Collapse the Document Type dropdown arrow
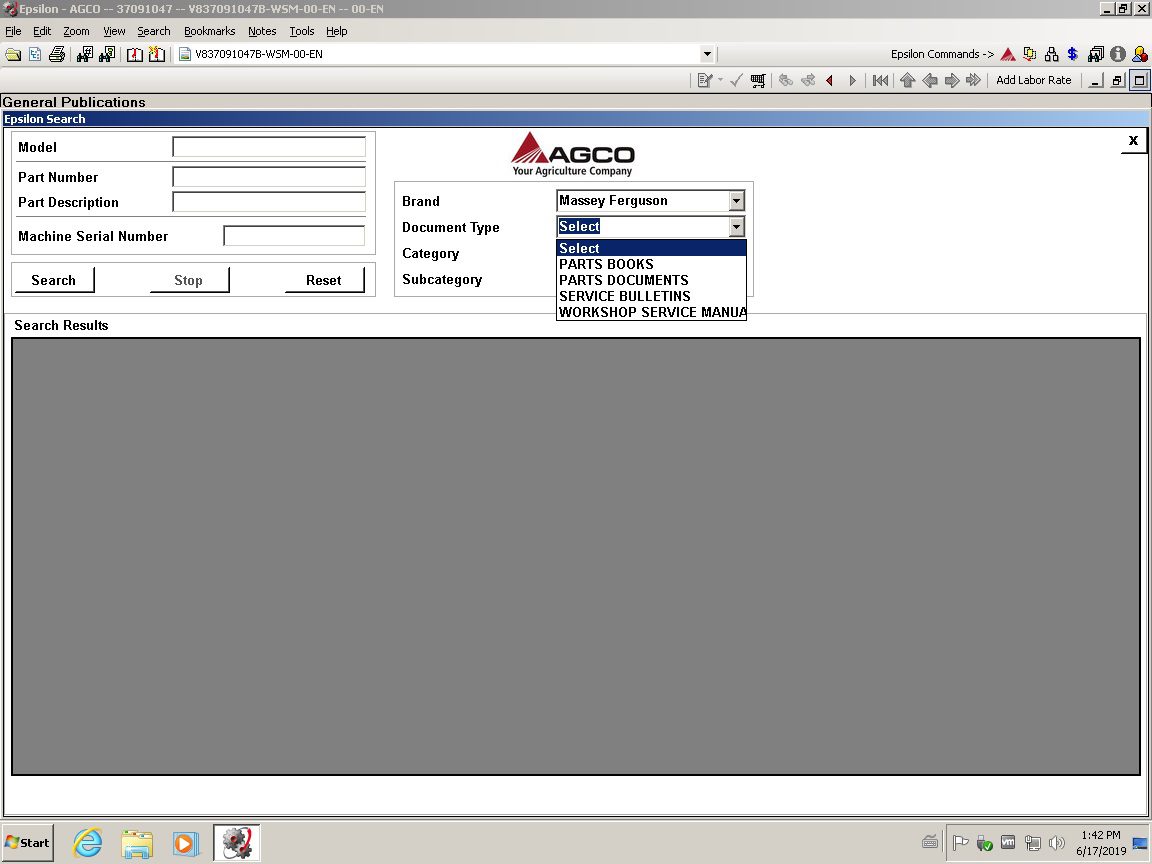 736,227
